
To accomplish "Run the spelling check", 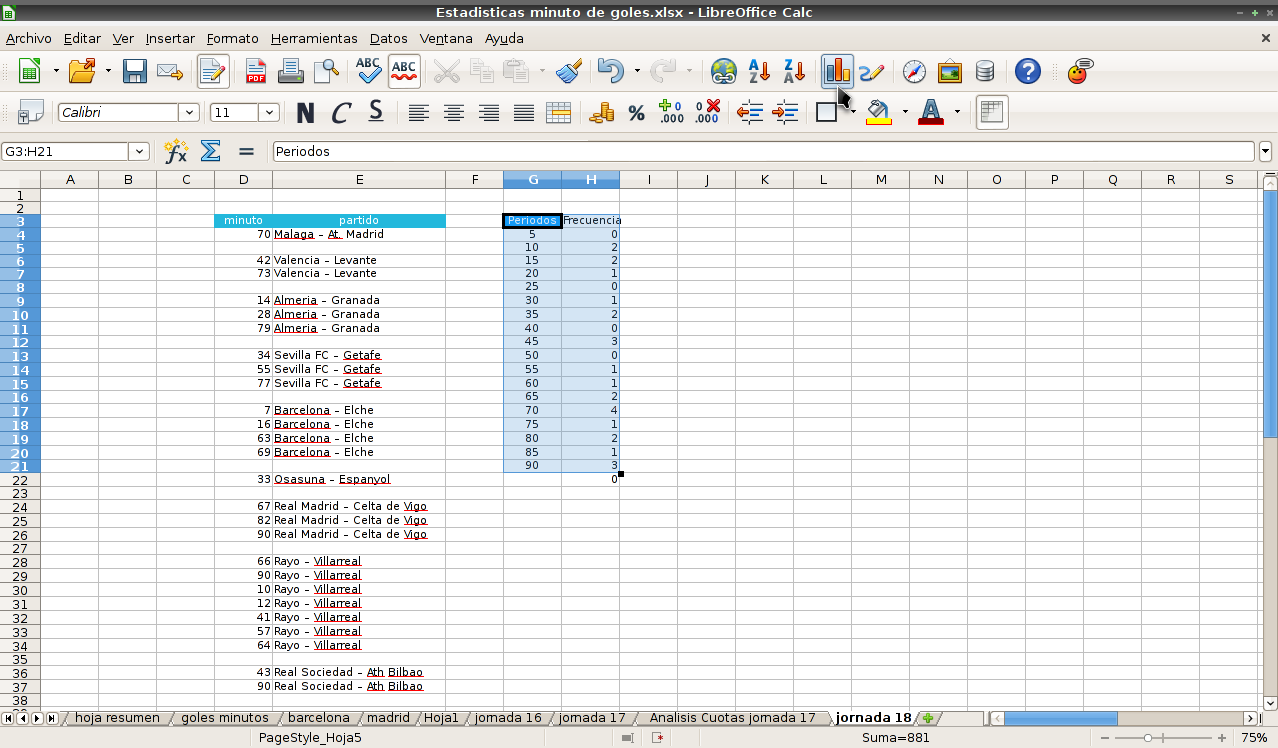I will pyautogui.click(x=369, y=72).
